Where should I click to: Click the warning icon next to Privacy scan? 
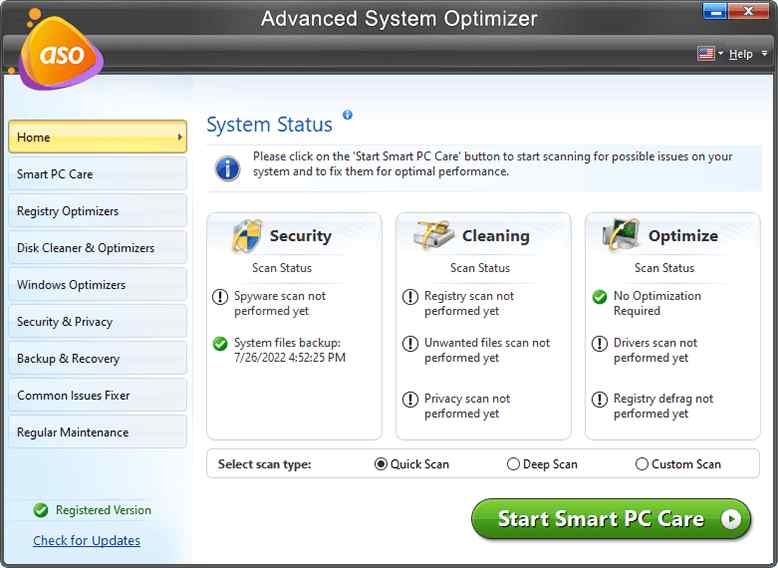410,399
